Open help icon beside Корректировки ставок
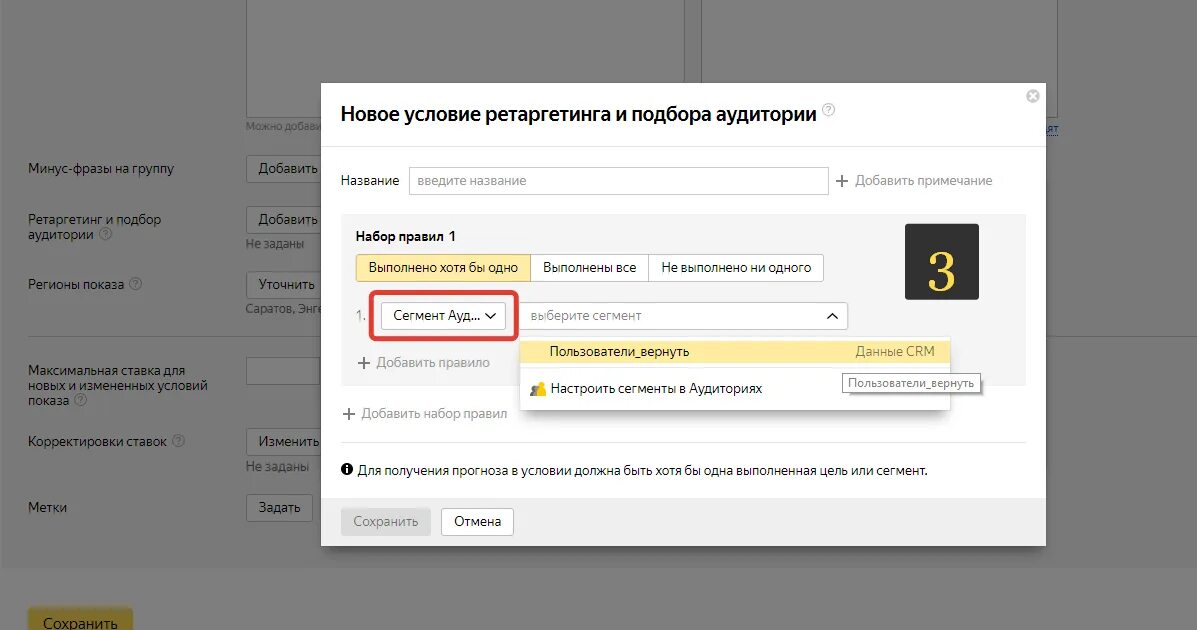The height and width of the screenshot is (630, 1197). [178, 441]
